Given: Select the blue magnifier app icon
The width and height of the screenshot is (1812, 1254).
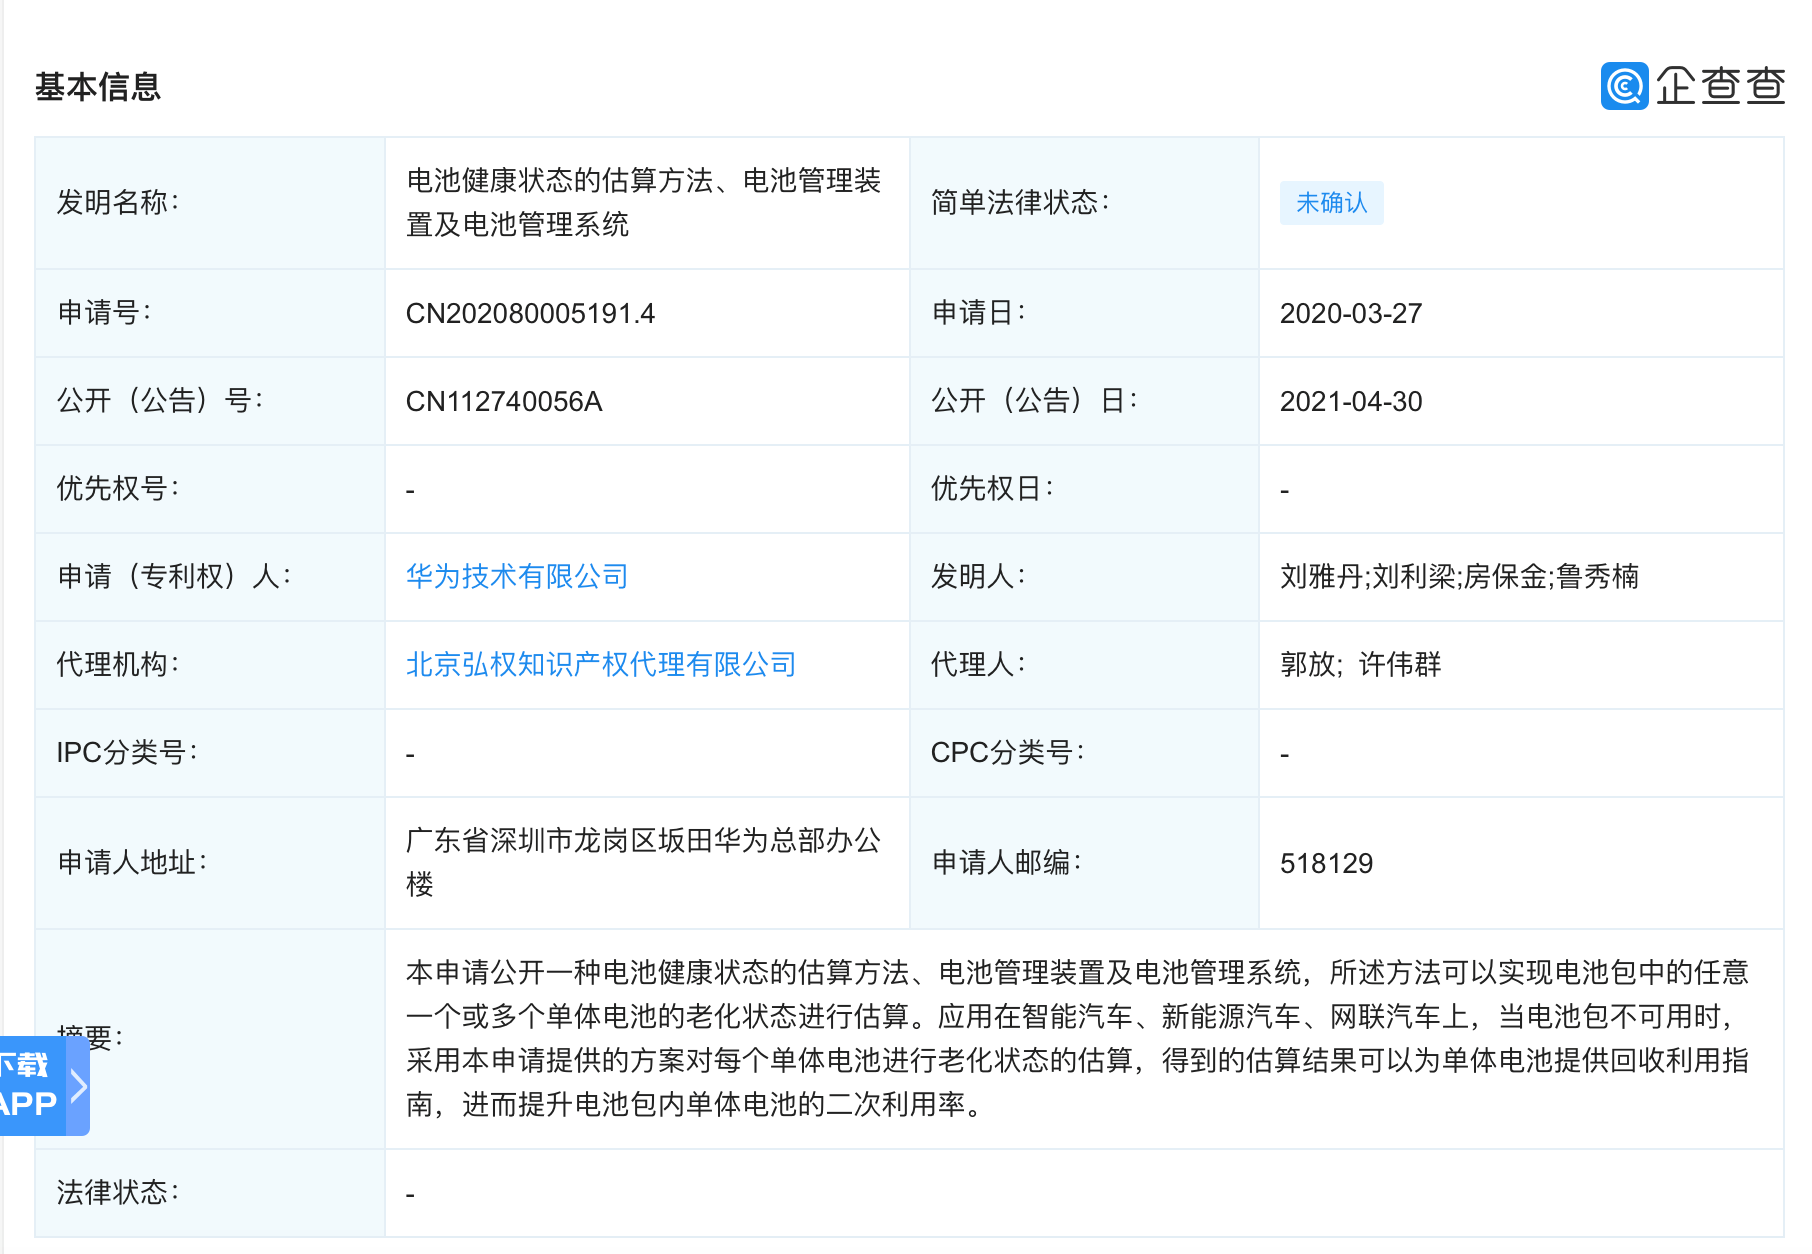Looking at the screenshot, I should point(1623,87).
